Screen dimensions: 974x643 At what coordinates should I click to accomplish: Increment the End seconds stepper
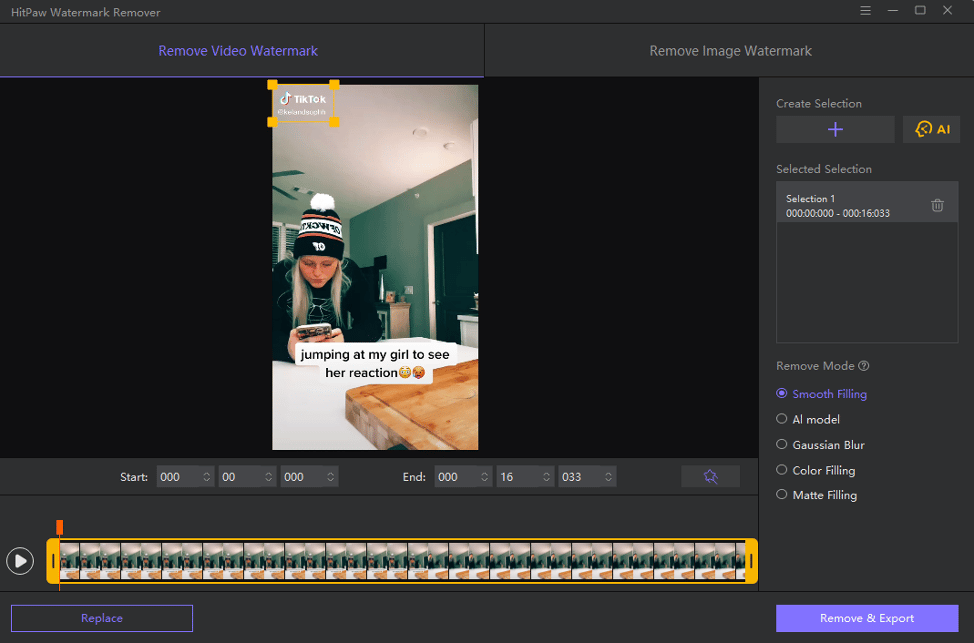[547, 472]
